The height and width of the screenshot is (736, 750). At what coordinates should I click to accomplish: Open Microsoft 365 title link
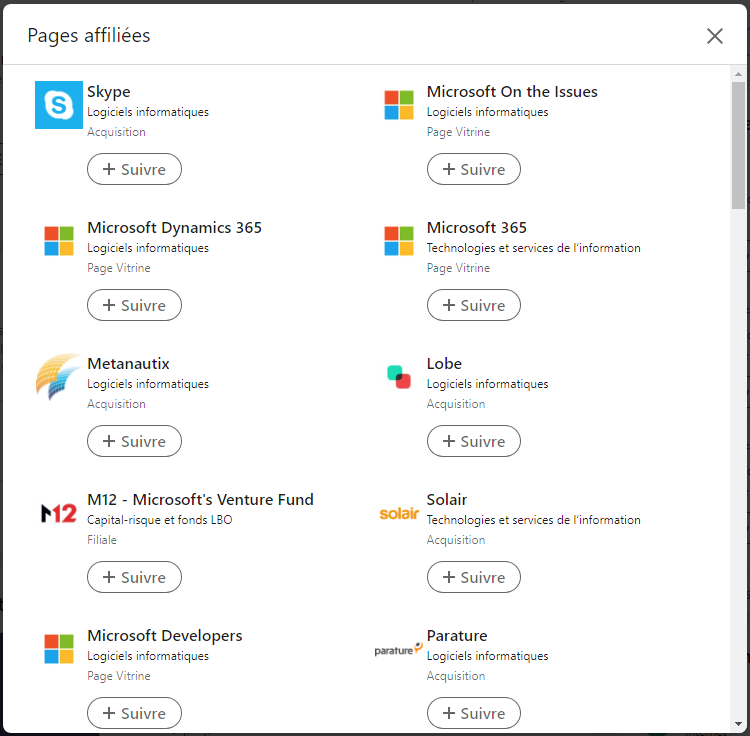[x=476, y=228]
